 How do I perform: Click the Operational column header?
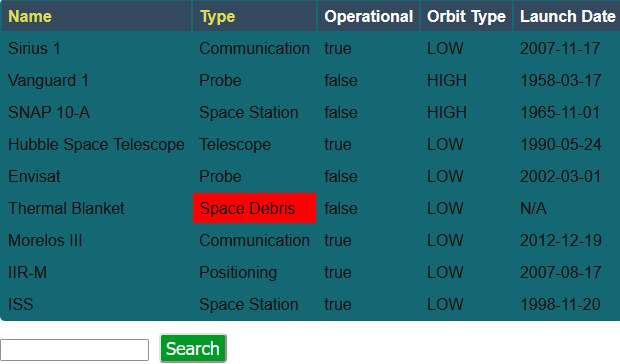click(369, 16)
